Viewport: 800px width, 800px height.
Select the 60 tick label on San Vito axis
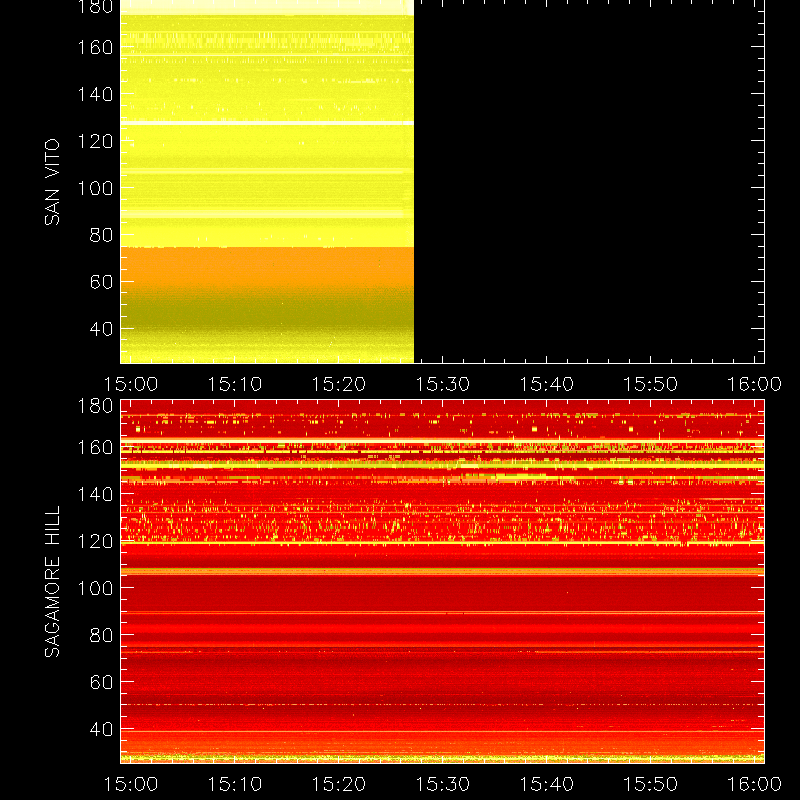[101, 282]
